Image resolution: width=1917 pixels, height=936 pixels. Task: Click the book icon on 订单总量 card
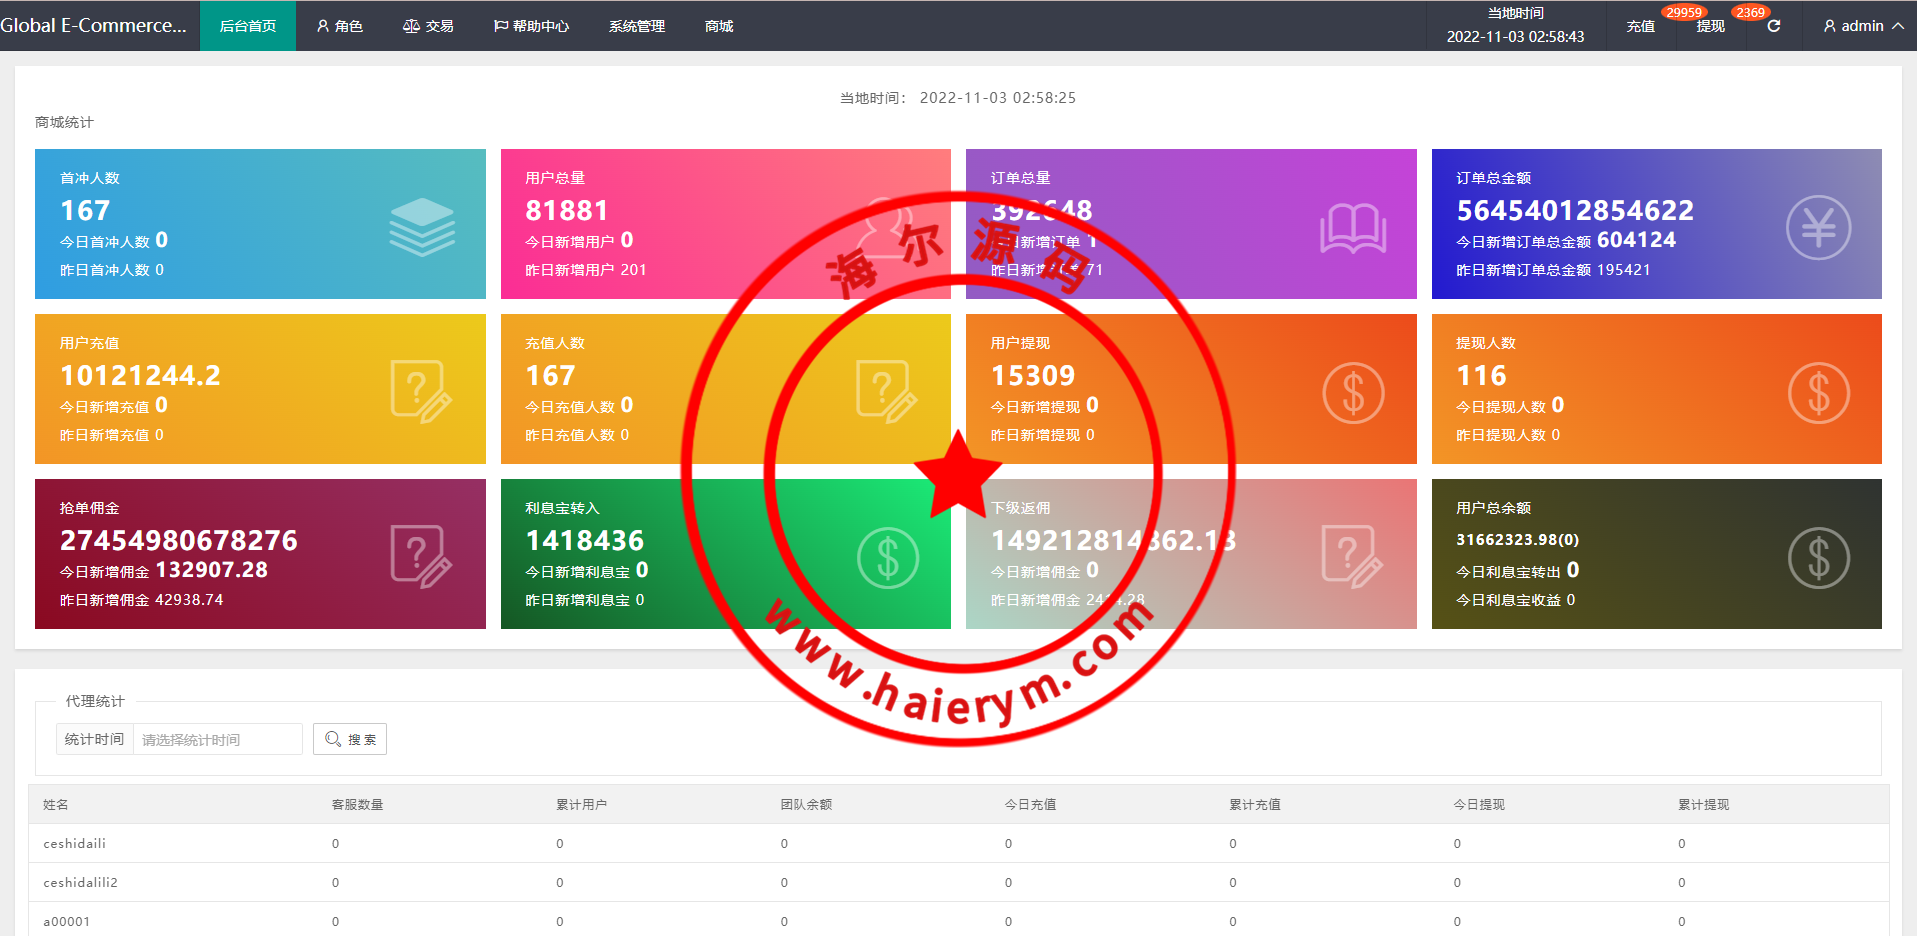point(1352,228)
